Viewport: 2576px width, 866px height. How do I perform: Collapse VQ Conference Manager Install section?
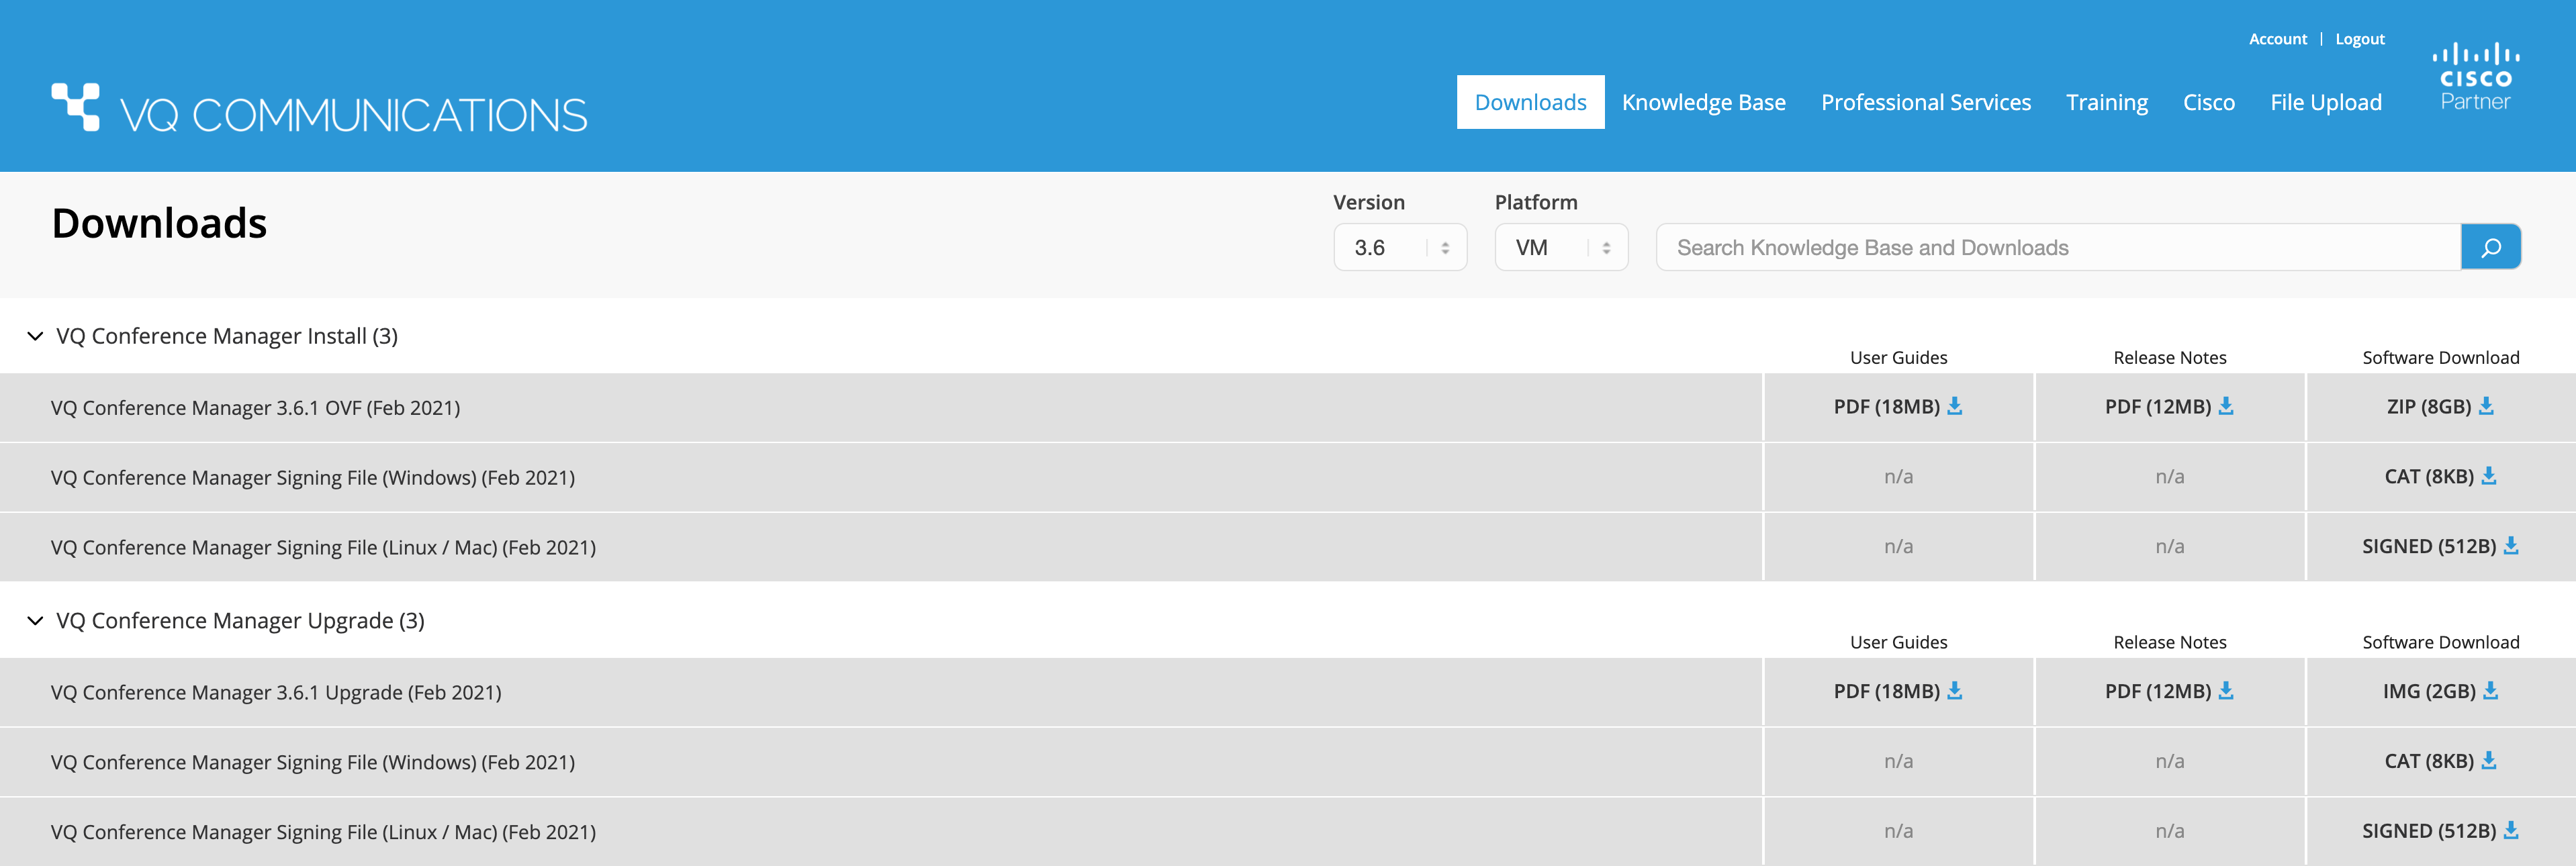click(35, 336)
